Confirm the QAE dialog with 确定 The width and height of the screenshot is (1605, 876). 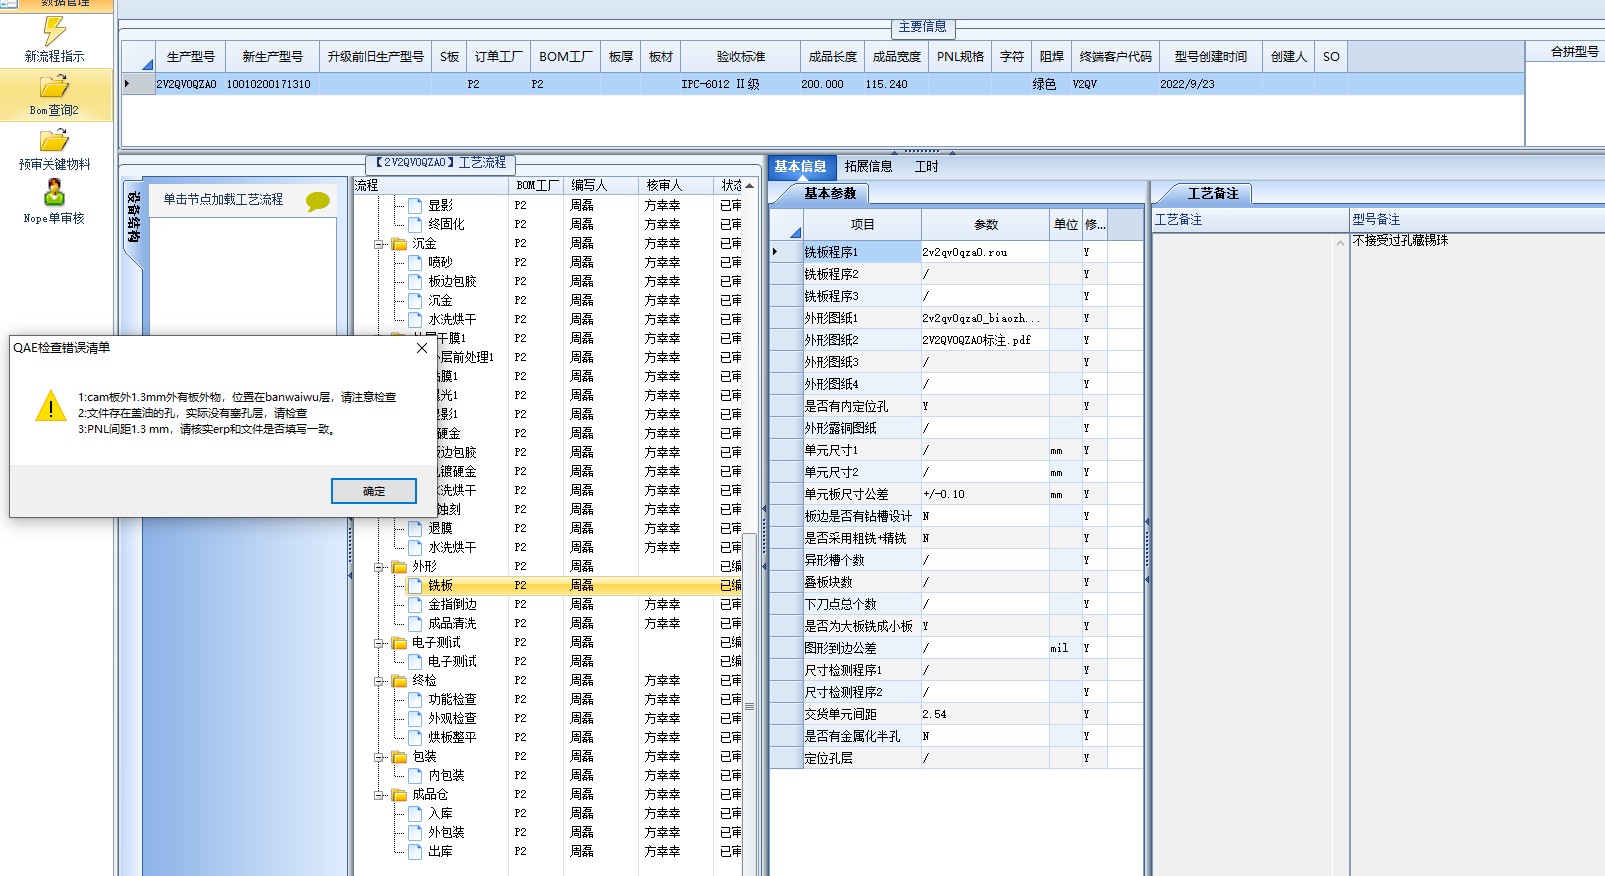tap(373, 491)
